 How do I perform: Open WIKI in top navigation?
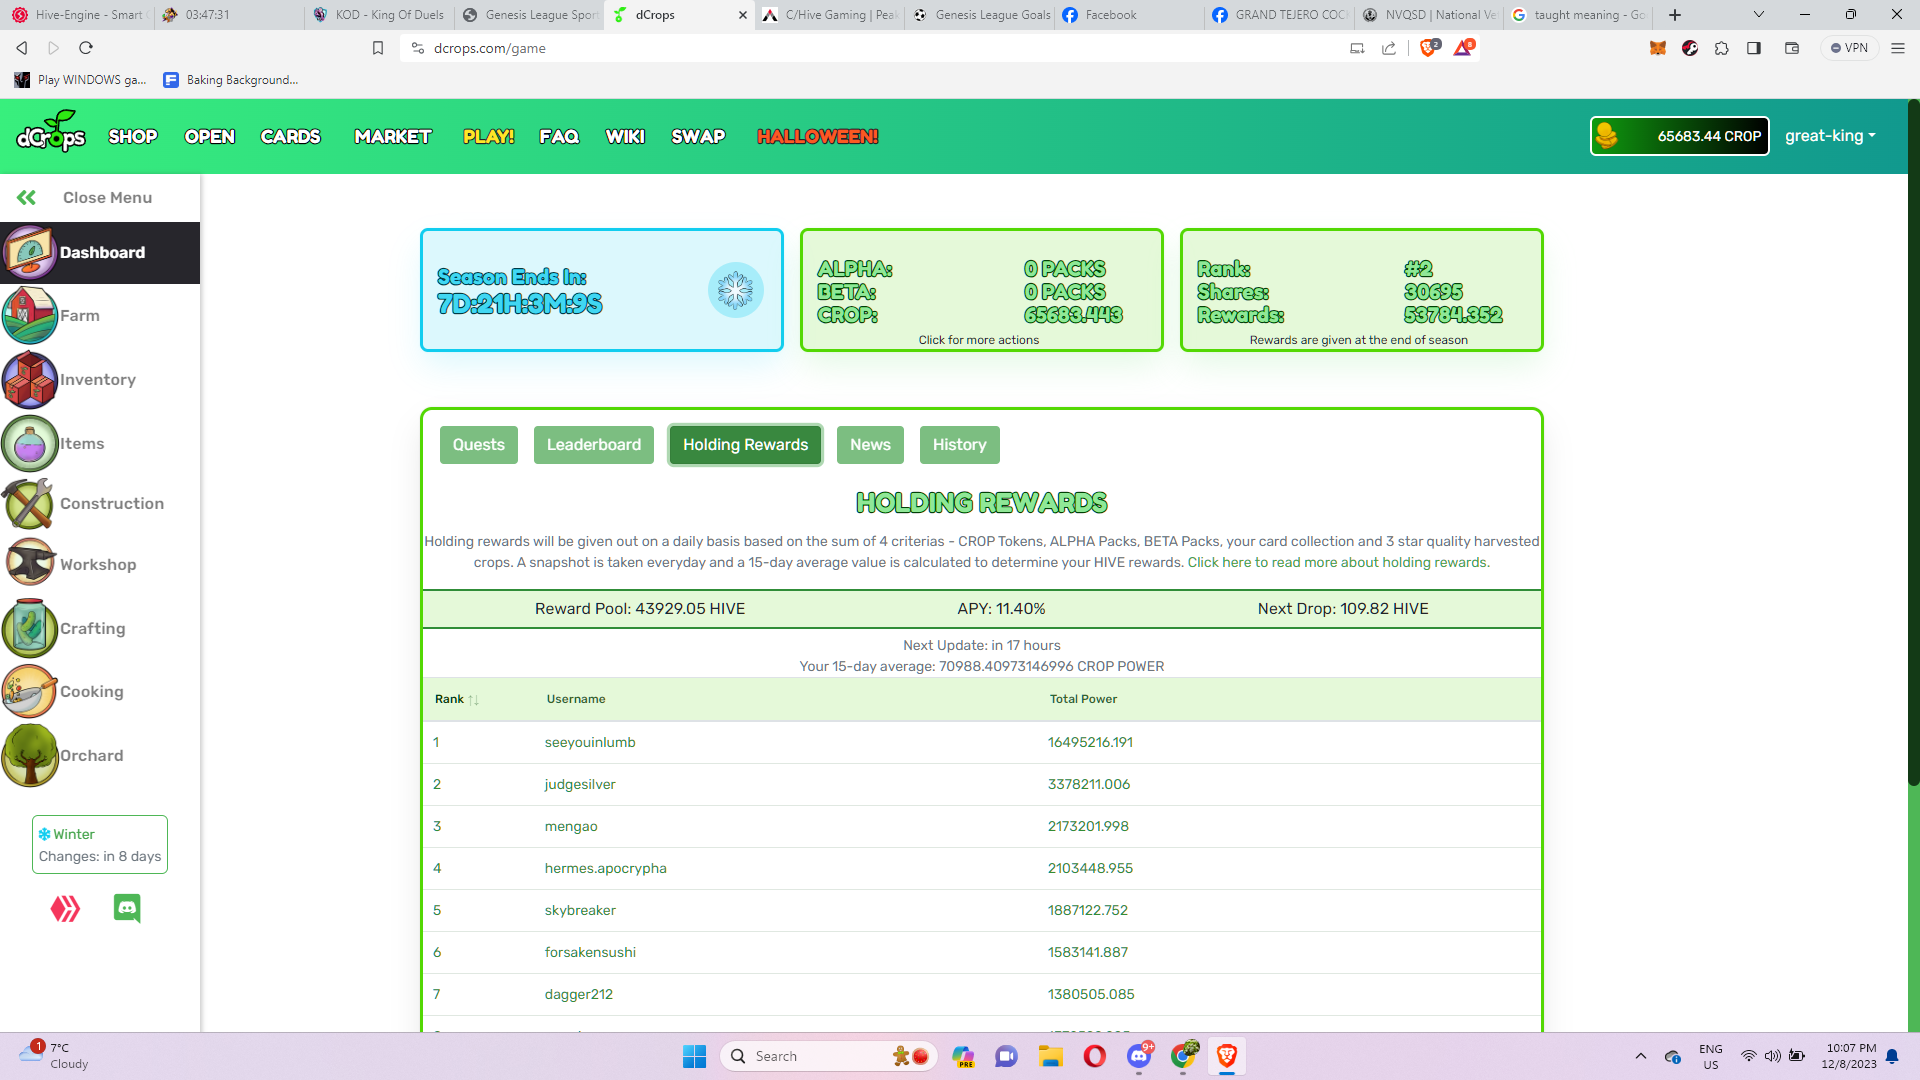tap(625, 136)
